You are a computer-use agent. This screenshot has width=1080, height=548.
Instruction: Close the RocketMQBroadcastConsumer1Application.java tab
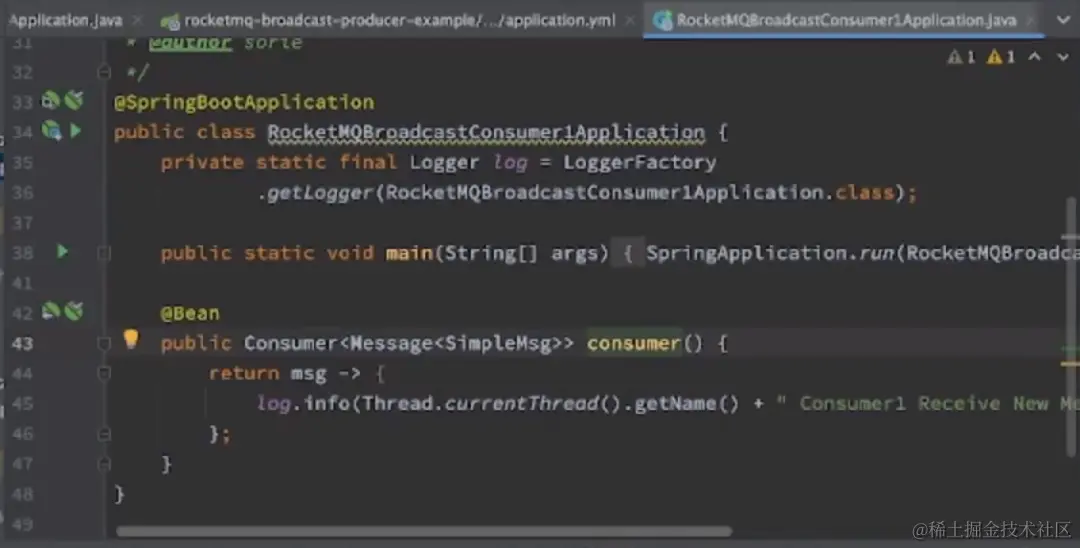1030,20
